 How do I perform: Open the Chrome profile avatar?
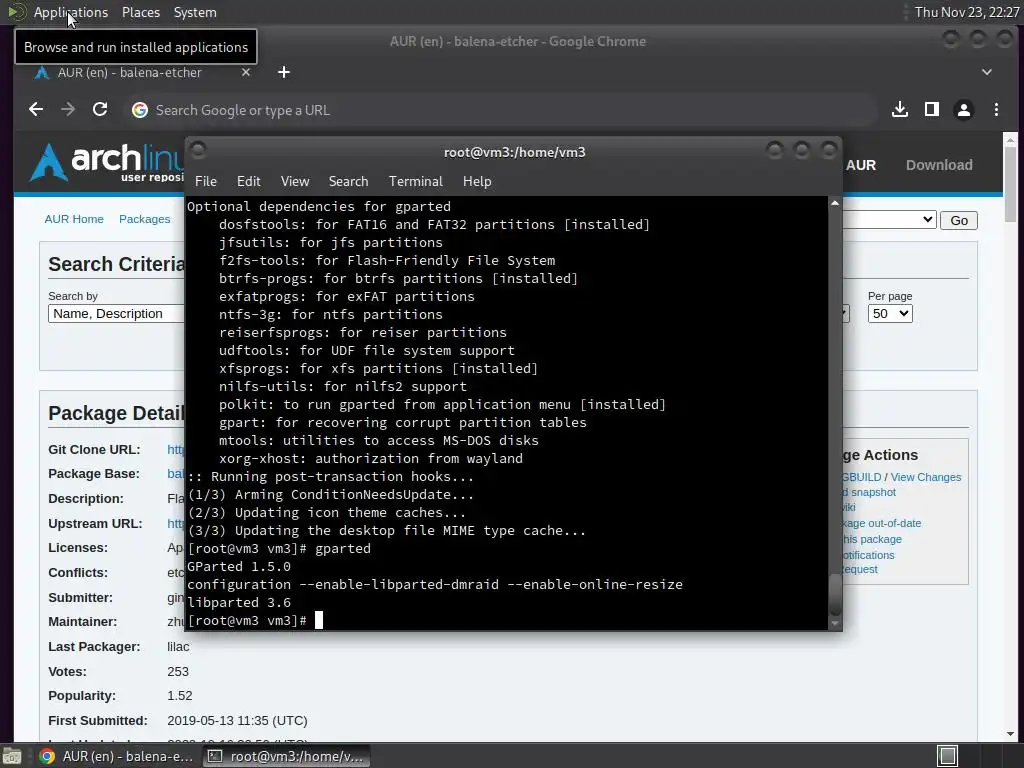pos(964,110)
